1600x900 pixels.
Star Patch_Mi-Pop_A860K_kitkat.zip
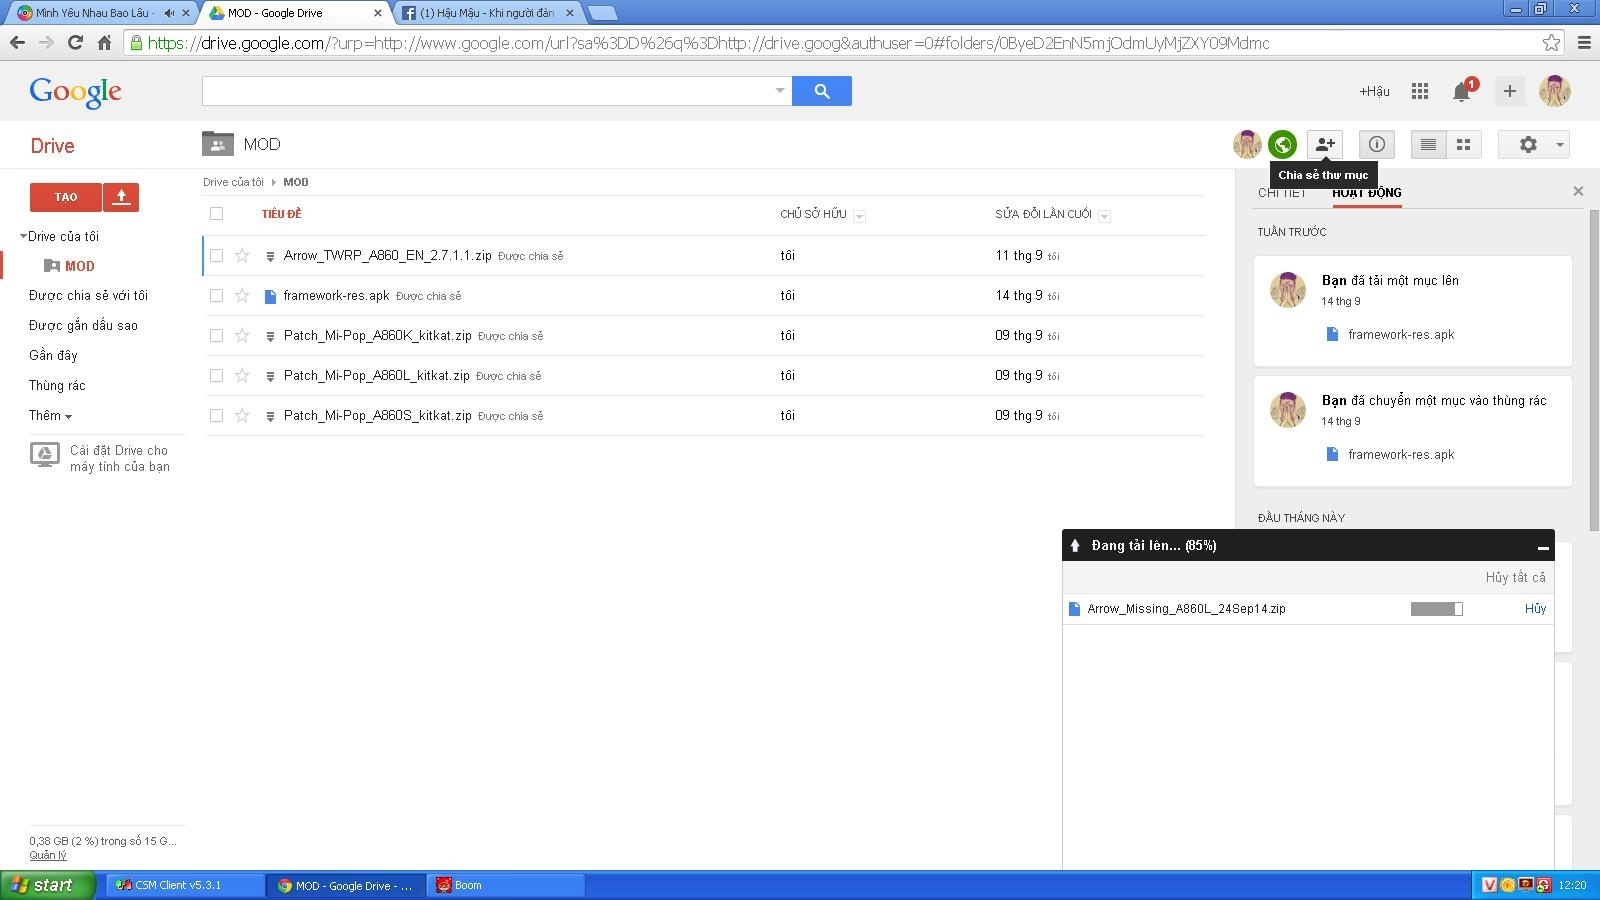(x=242, y=336)
